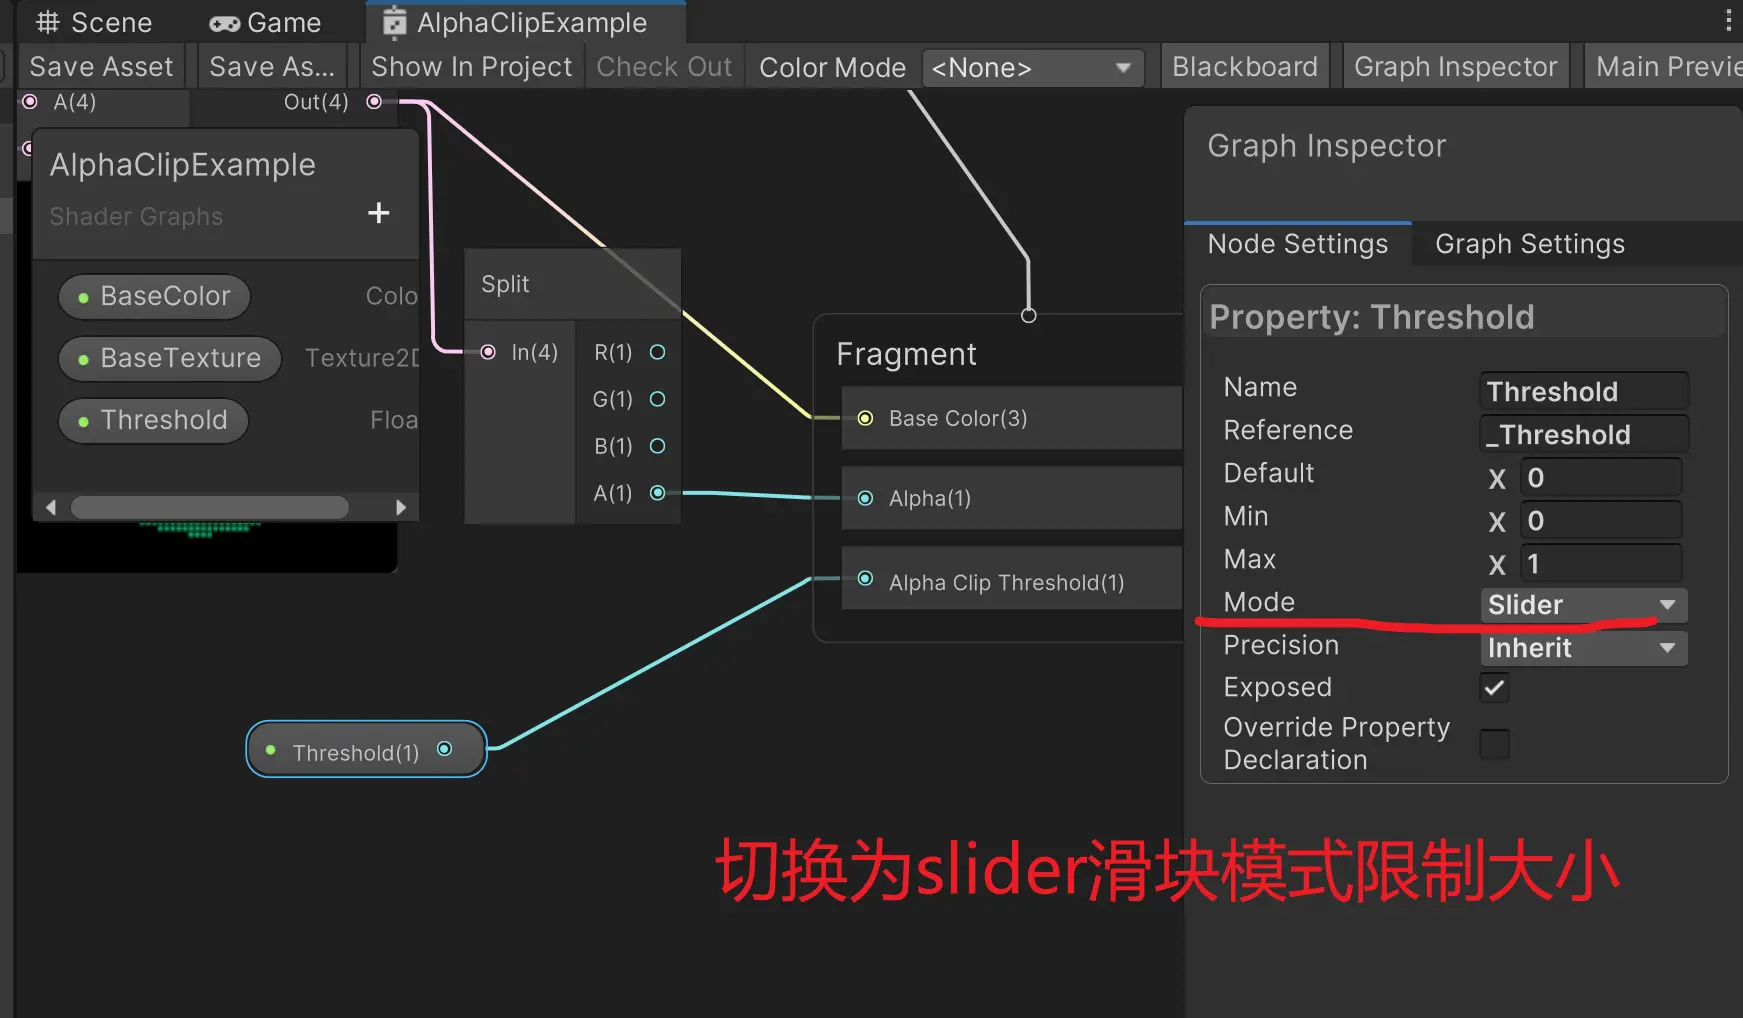Click Show In Project button
This screenshot has height=1018, width=1743.
[x=472, y=67]
